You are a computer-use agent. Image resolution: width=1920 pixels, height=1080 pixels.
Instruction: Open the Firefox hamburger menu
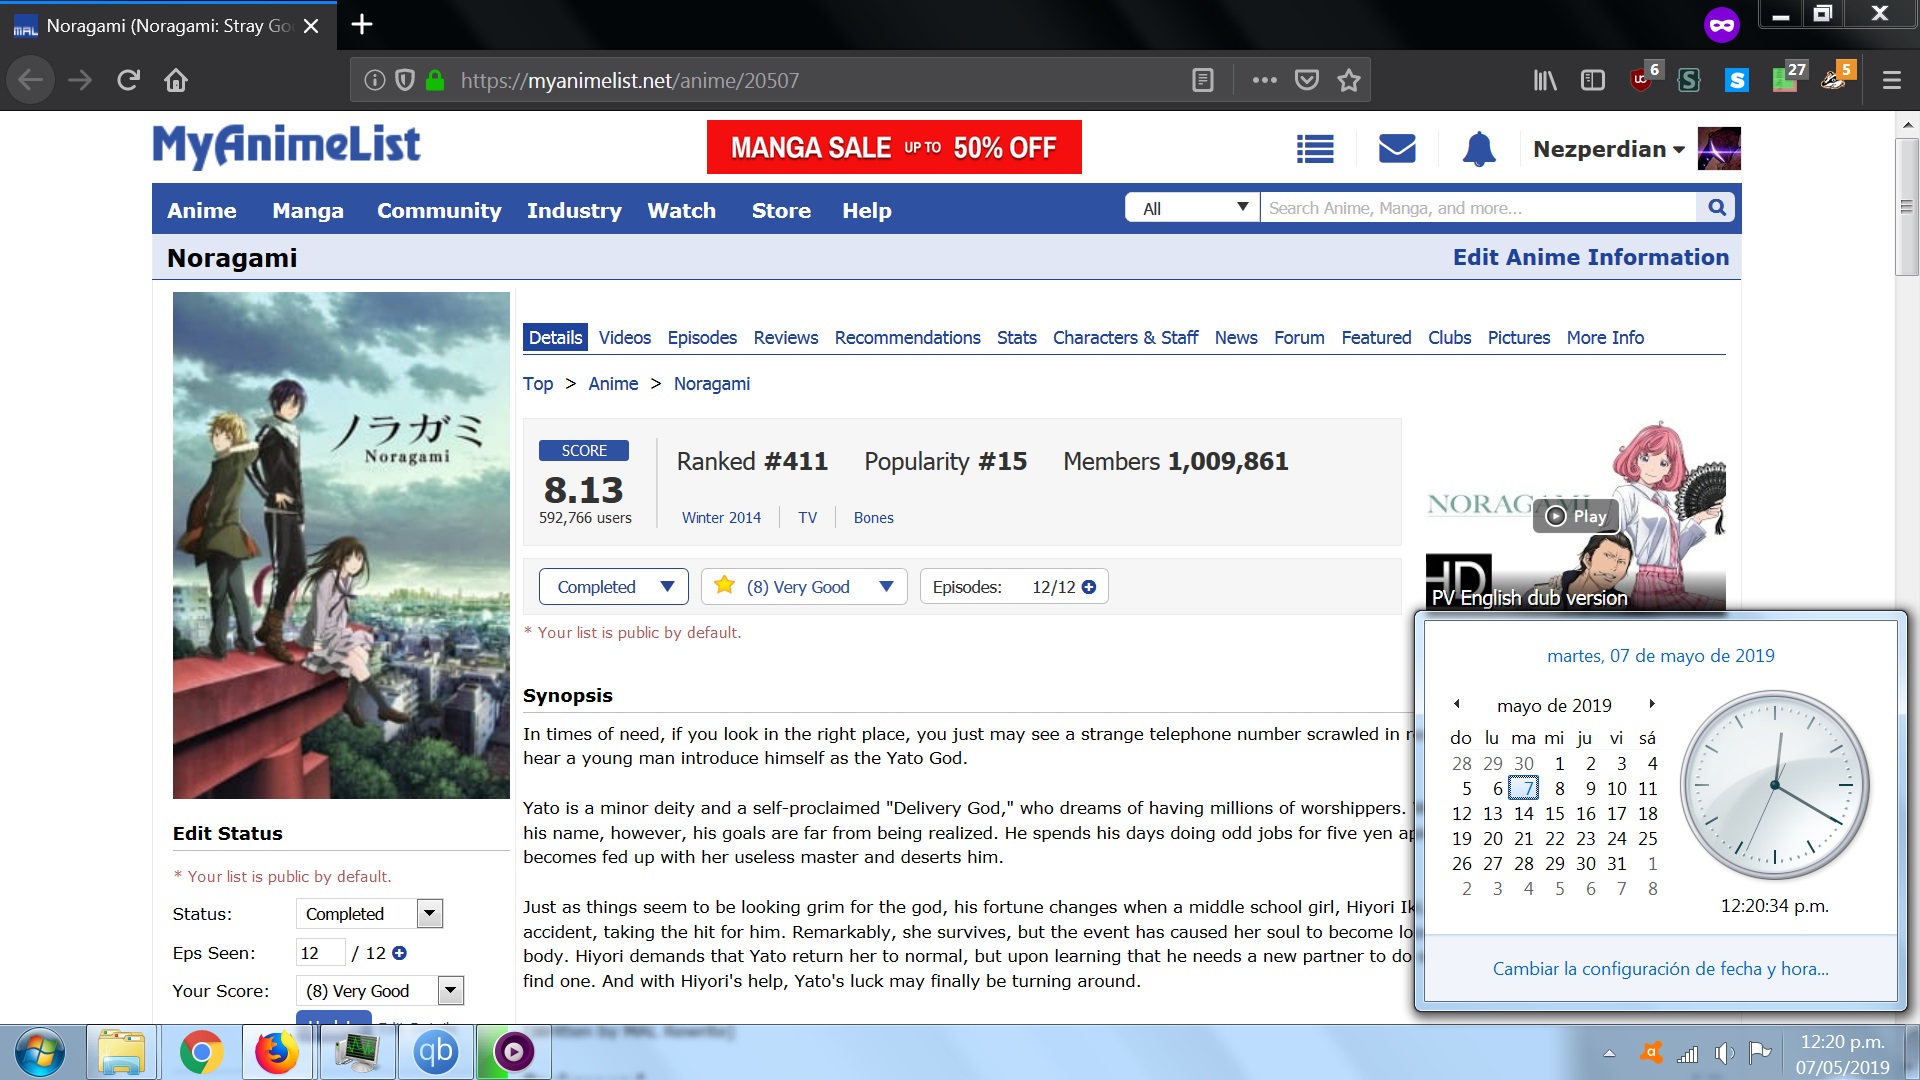click(x=1892, y=80)
